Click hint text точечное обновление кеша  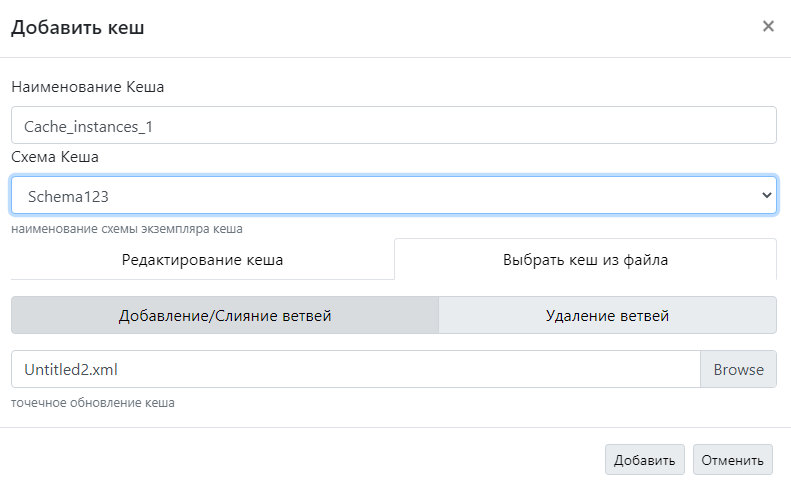93,403
